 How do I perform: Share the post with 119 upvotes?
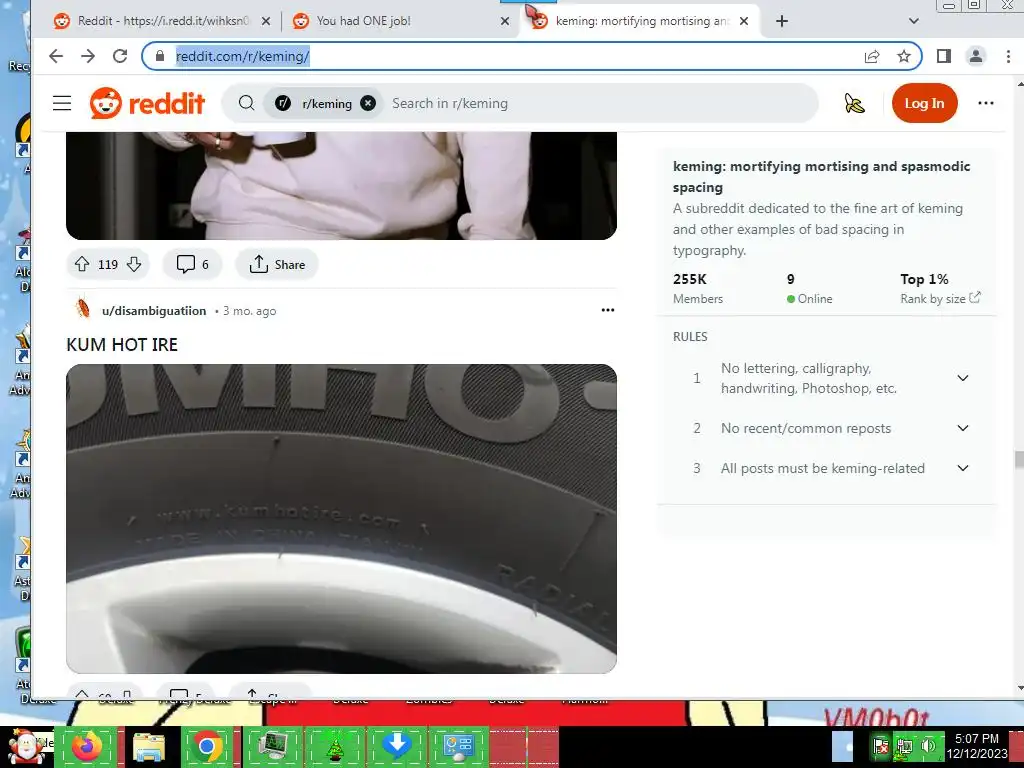point(277,264)
